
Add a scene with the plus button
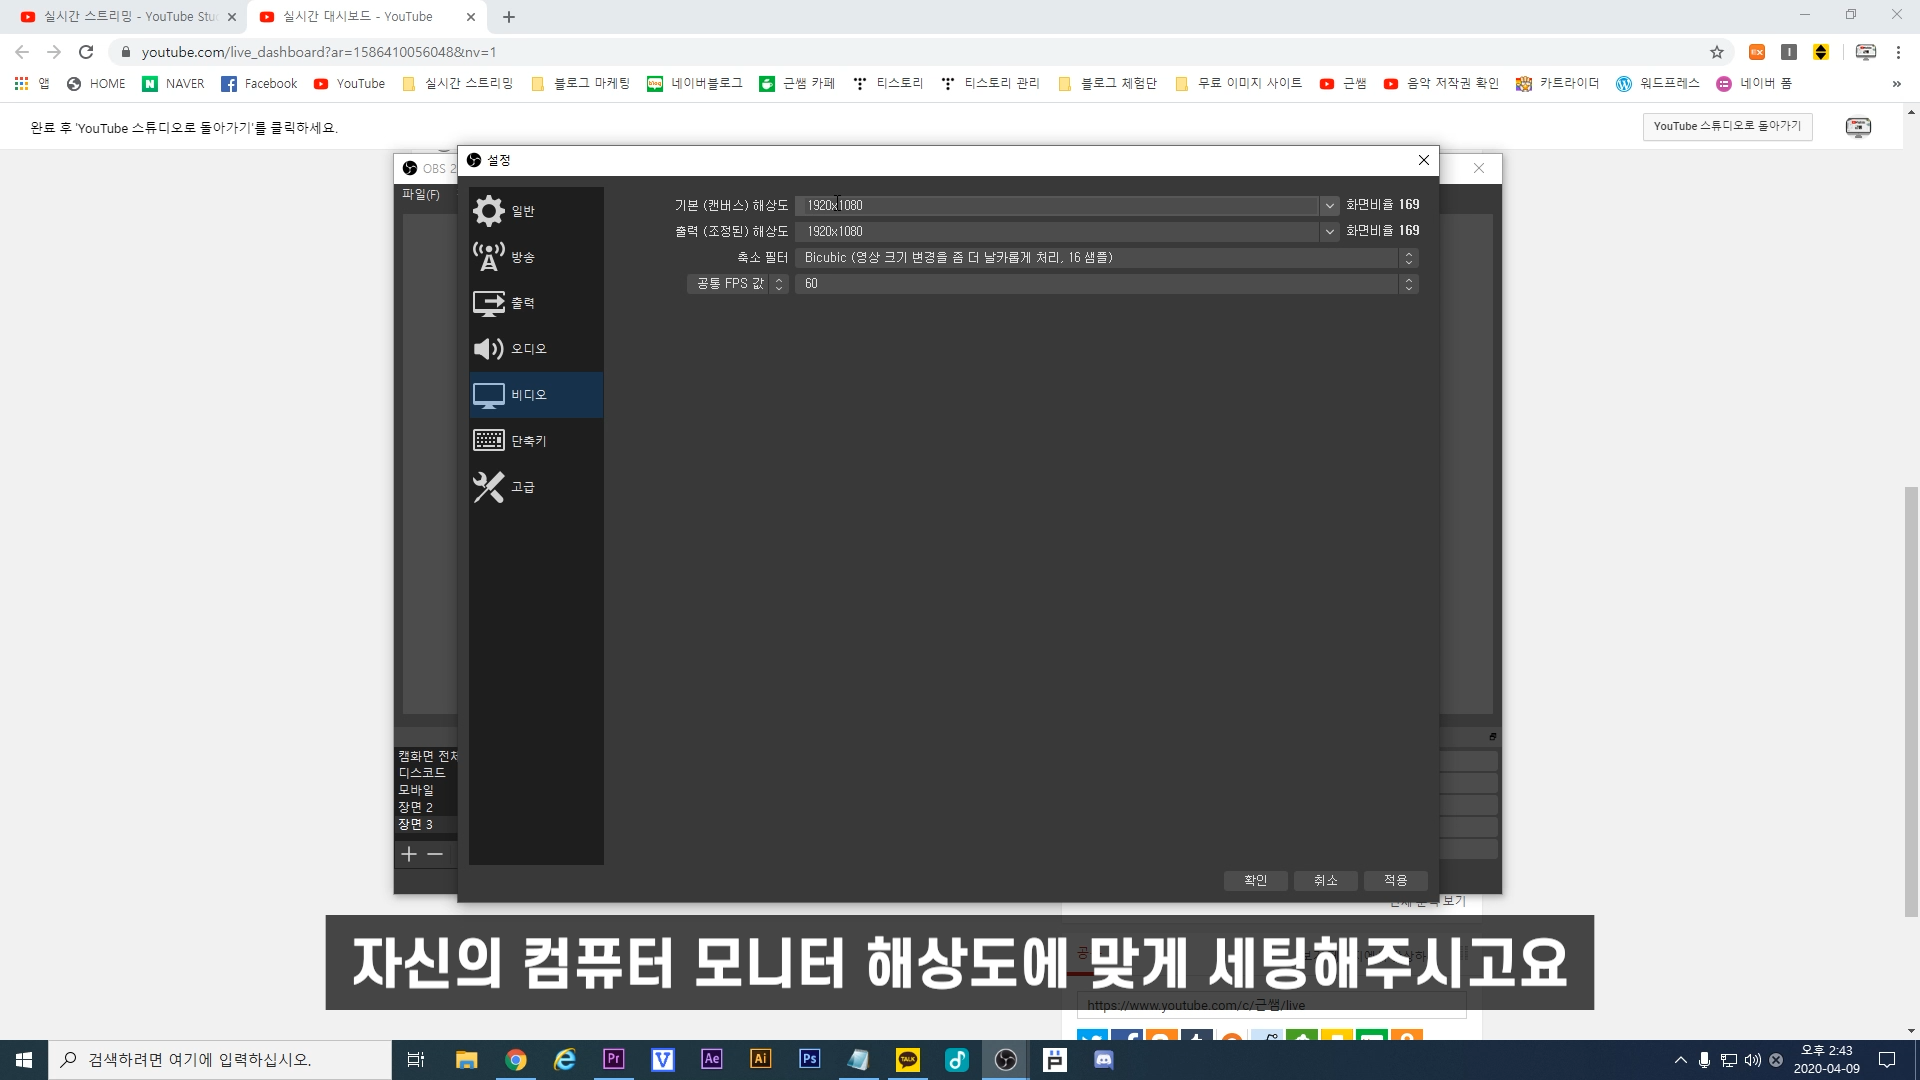pyautogui.click(x=409, y=854)
